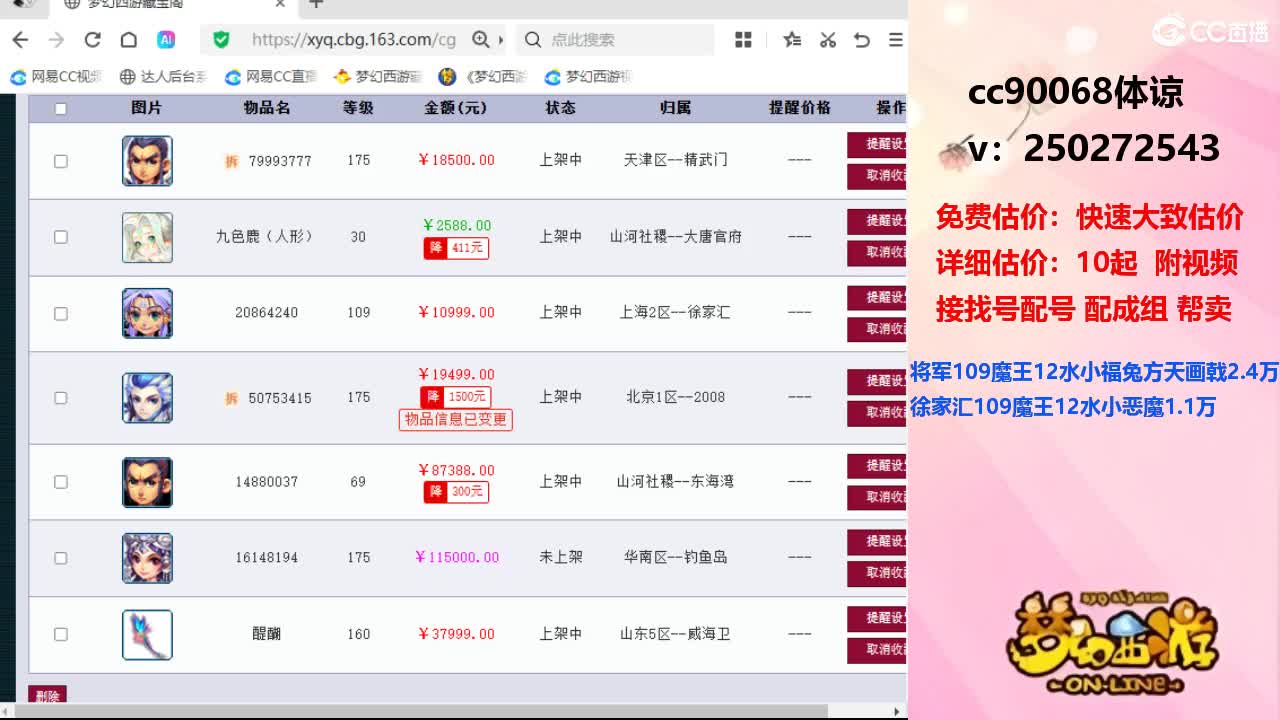Click the 金额(元) column header
The height and width of the screenshot is (720, 1280).
455,108
